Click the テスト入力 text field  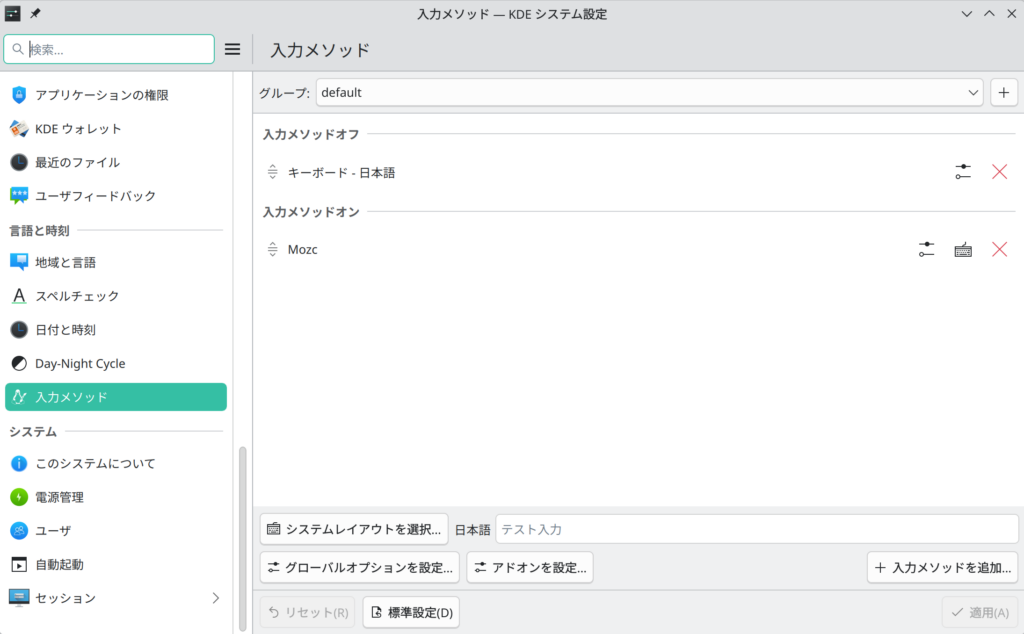pos(756,529)
